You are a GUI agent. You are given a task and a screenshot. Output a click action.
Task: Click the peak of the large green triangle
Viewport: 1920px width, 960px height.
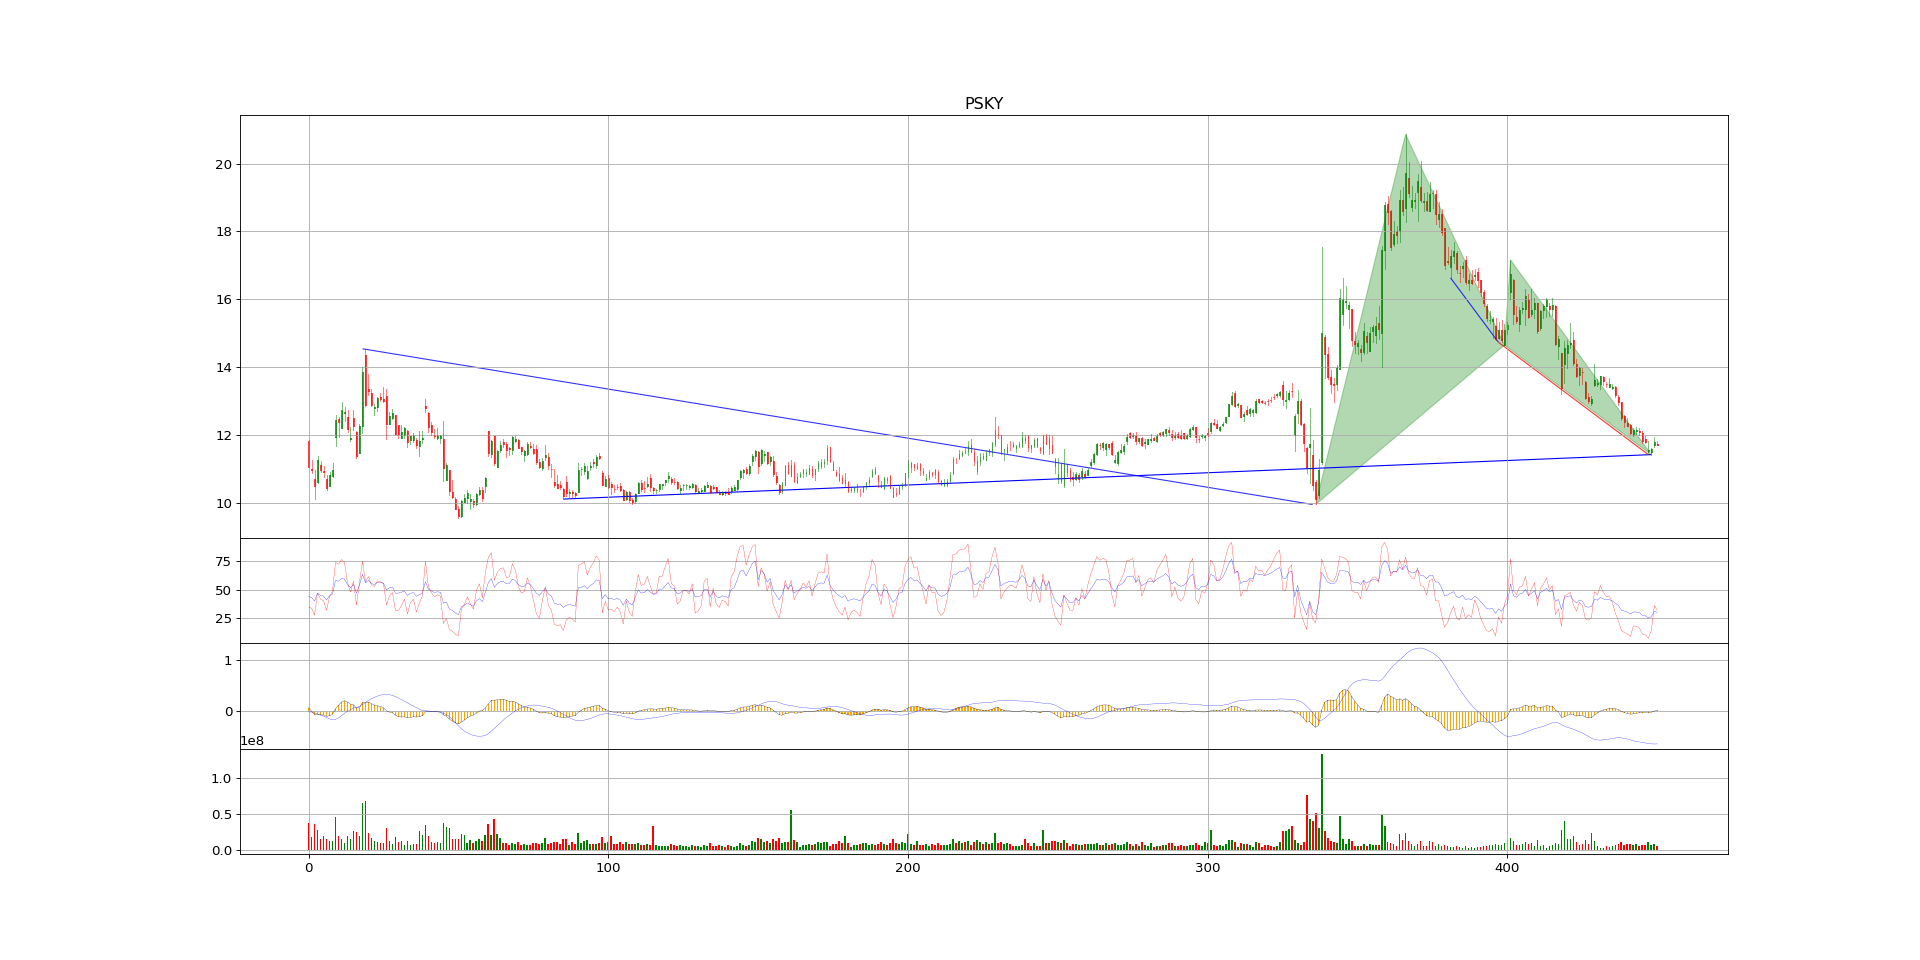tap(1405, 135)
